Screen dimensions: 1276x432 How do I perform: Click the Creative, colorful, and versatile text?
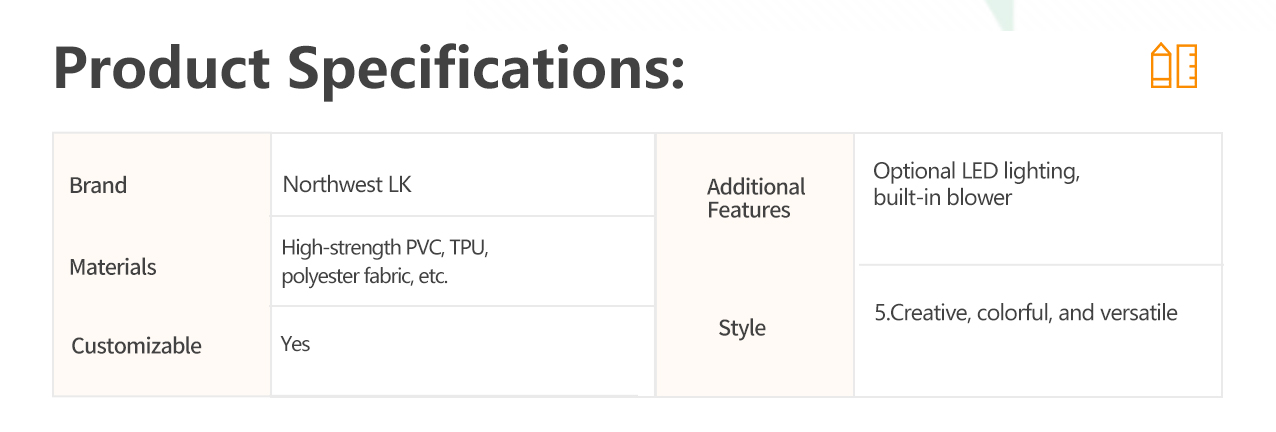1026,313
